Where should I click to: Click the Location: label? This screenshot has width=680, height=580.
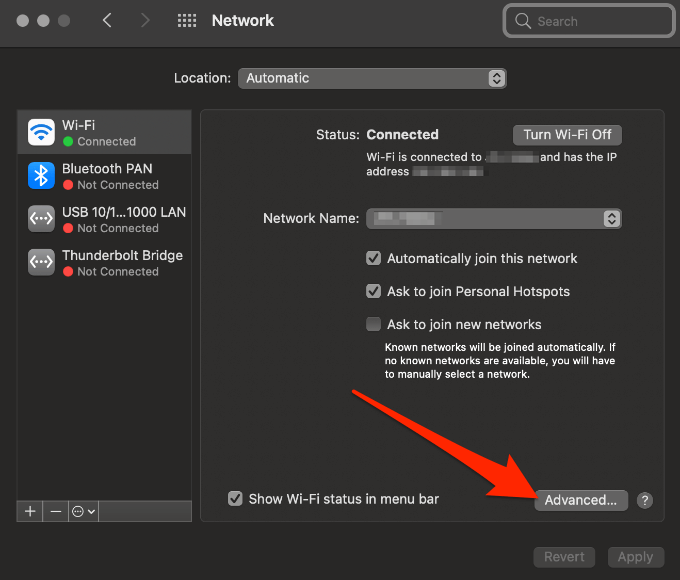tap(203, 78)
